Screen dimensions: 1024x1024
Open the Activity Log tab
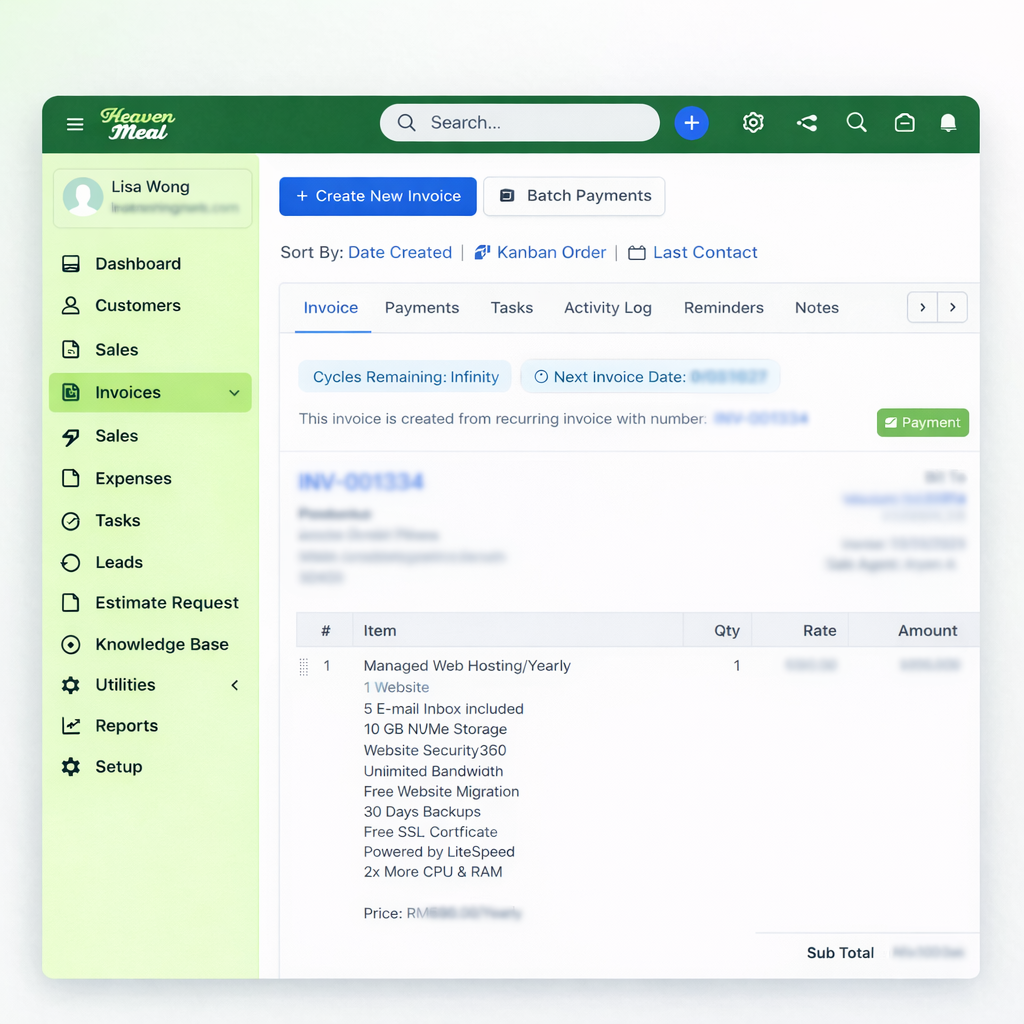click(x=607, y=308)
